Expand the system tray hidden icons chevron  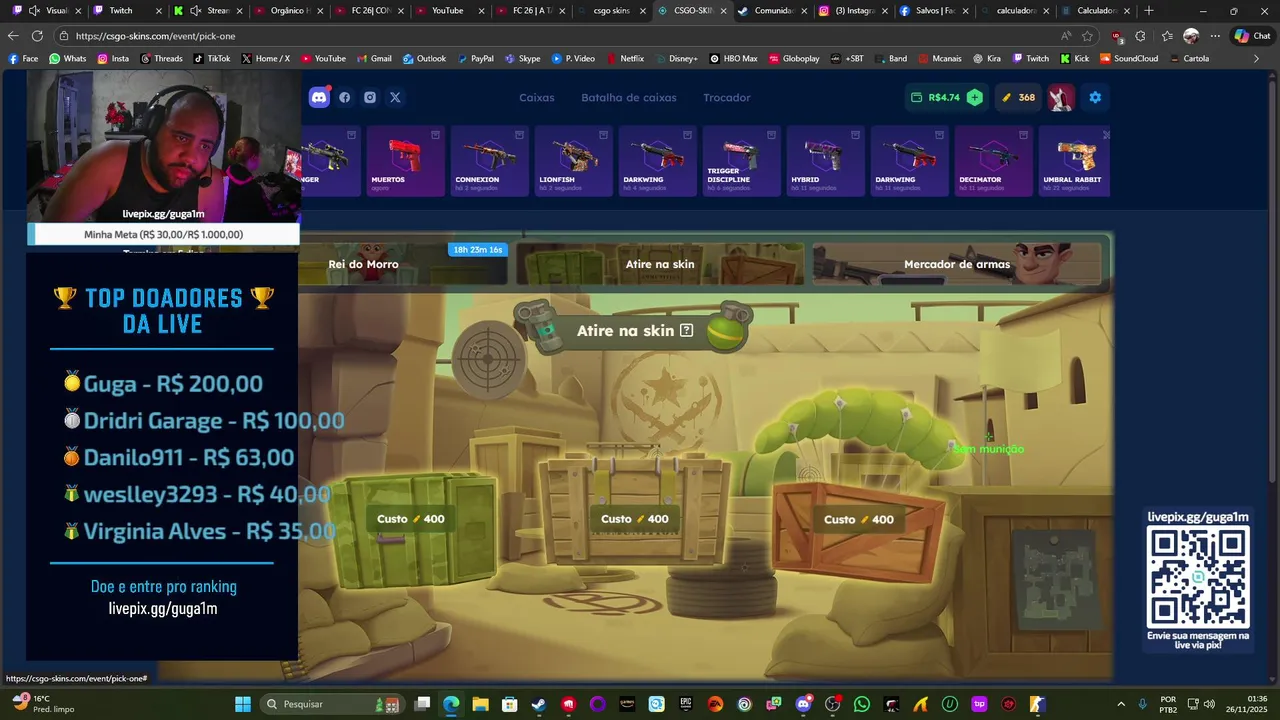point(1120,704)
